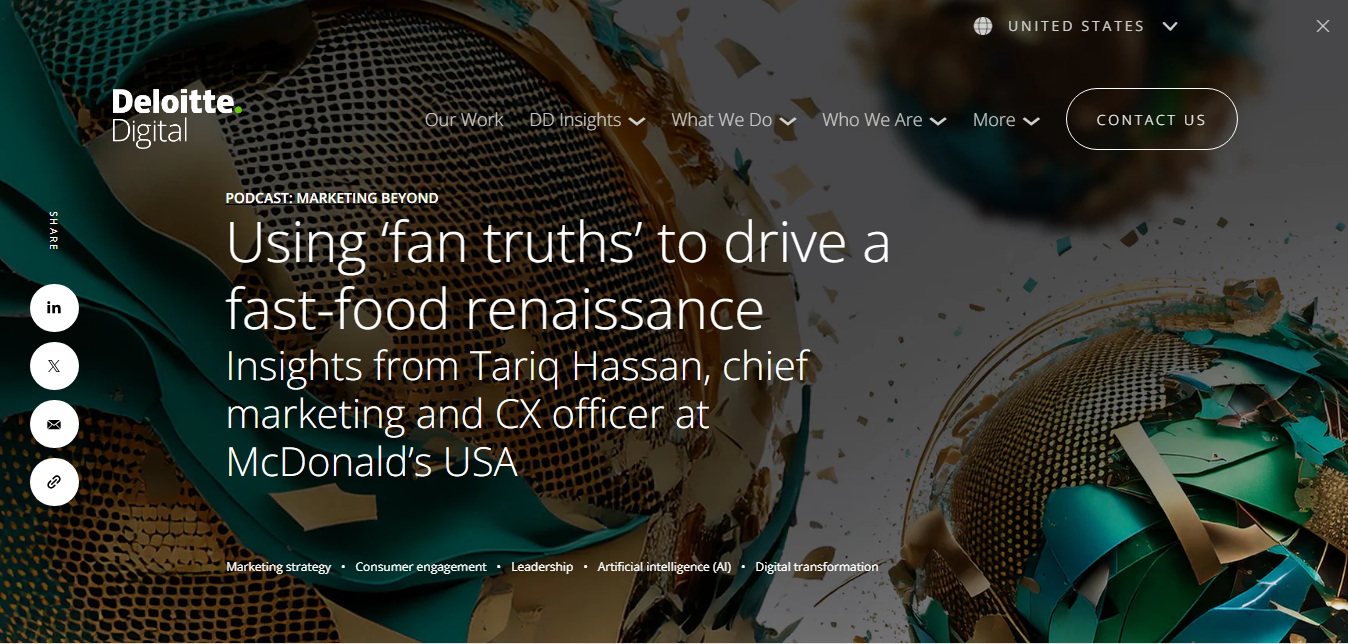Expand the DD Insights menu chevron
The image size is (1348, 644).
coord(636,121)
